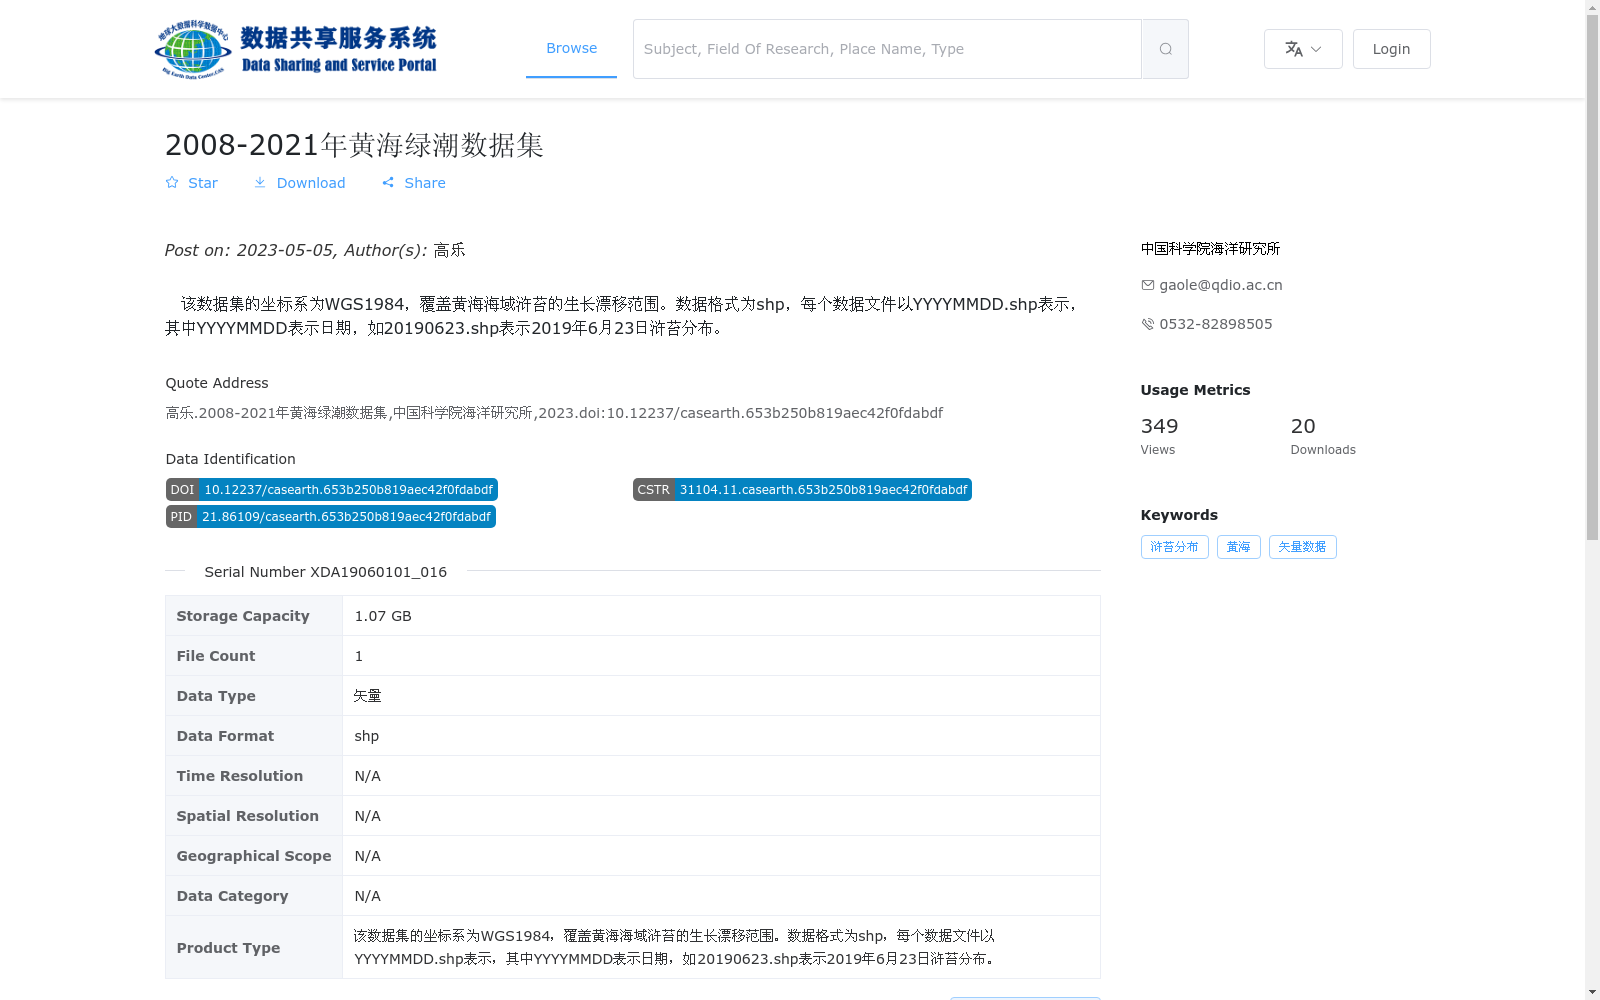1600x1000 pixels.
Task: Focus the subject search input field
Action: (x=887, y=49)
